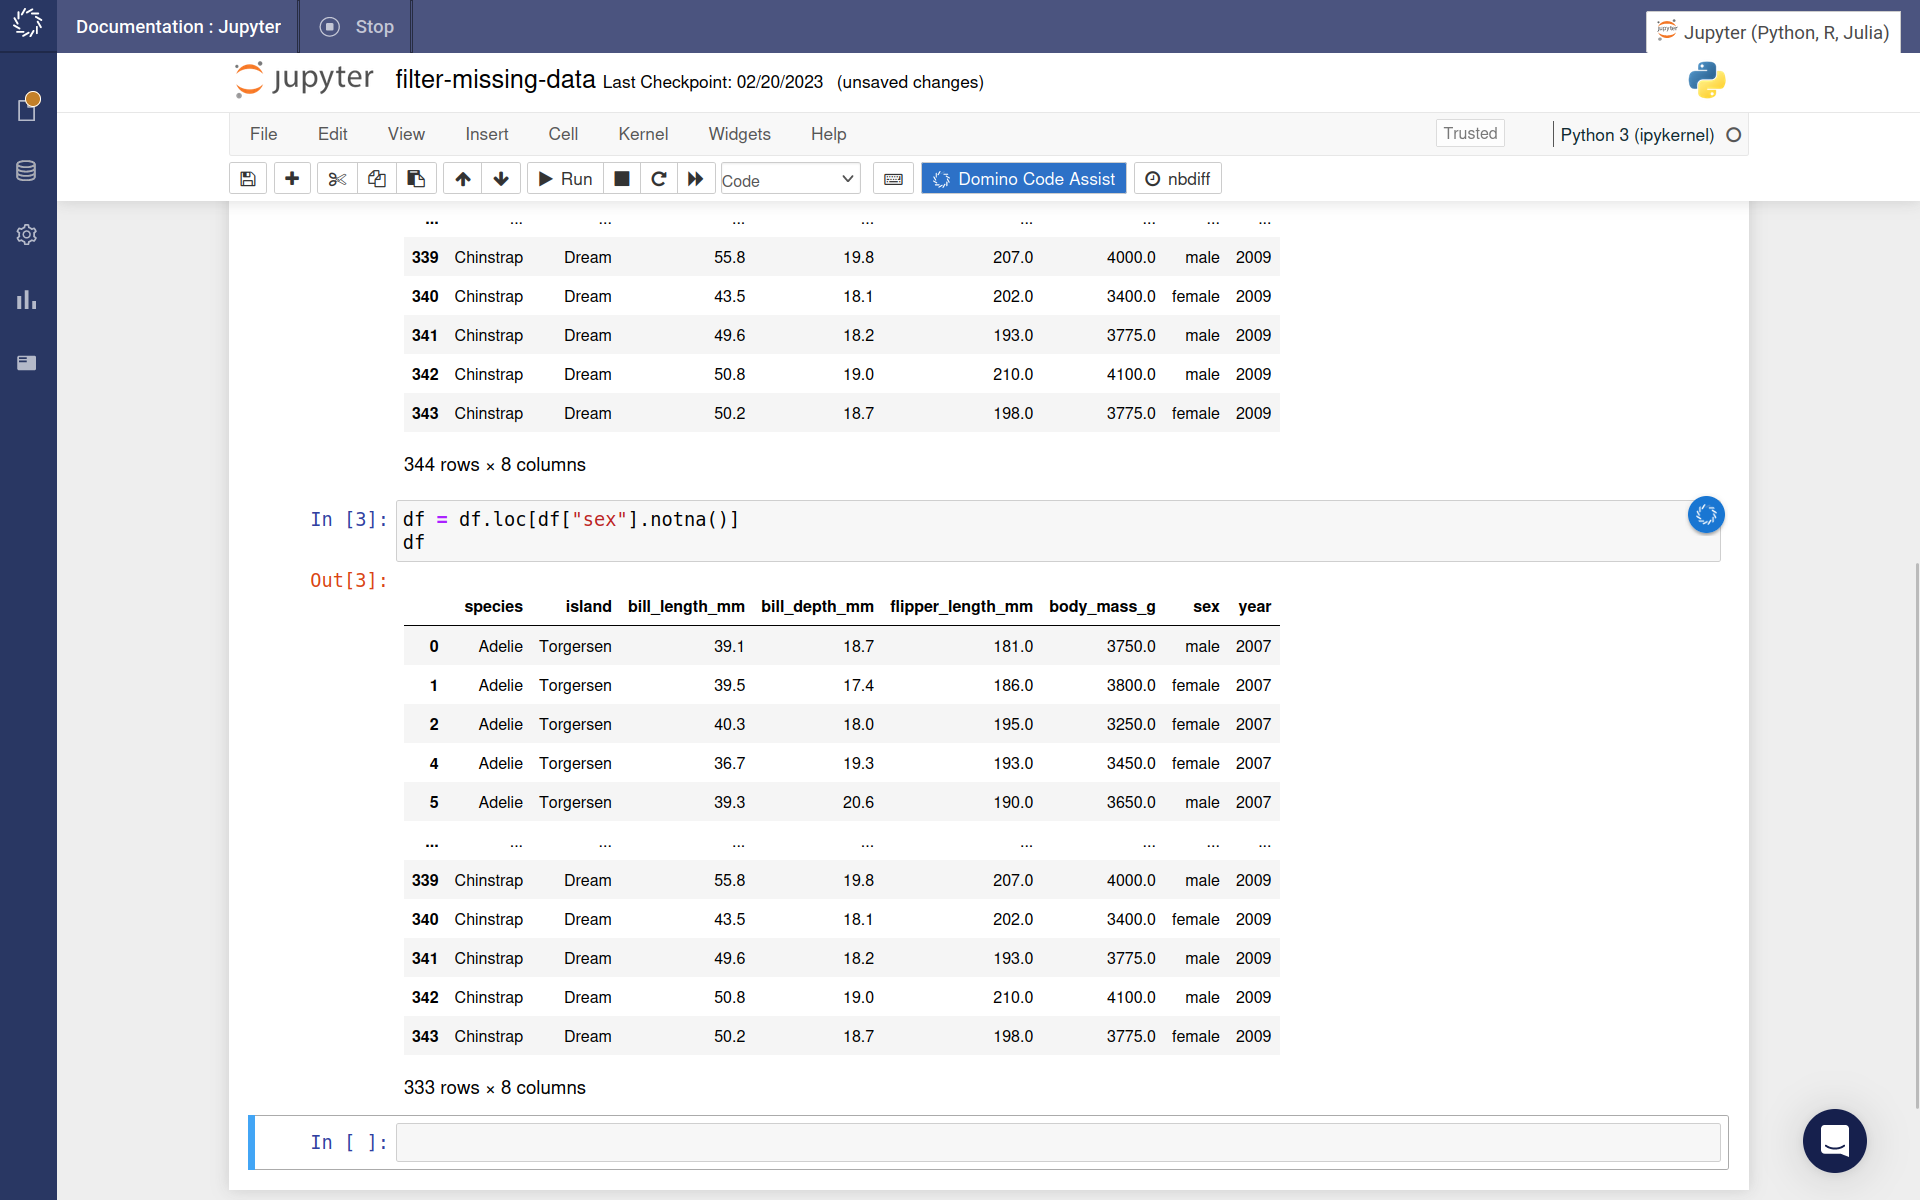Select the Documentation : Jupyter tab
Screen dimensions: 1920x1200
(x=178, y=27)
